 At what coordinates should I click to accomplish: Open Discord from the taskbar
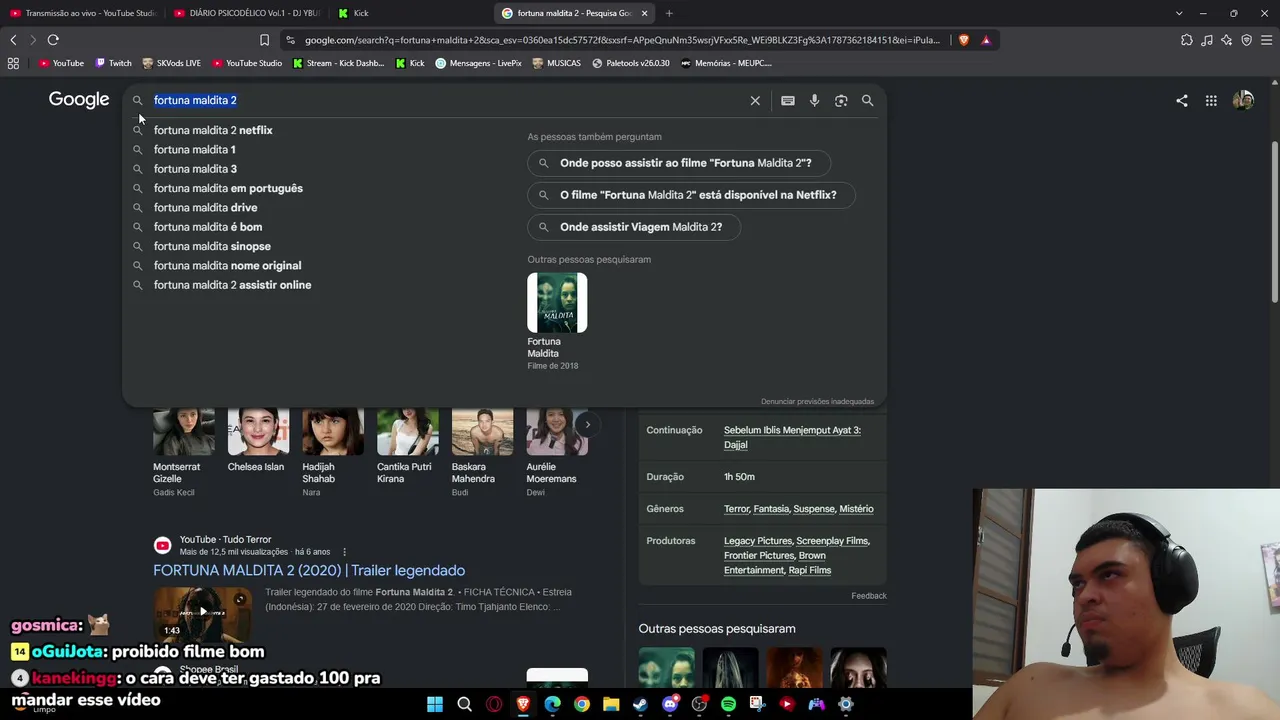(x=670, y=704)
